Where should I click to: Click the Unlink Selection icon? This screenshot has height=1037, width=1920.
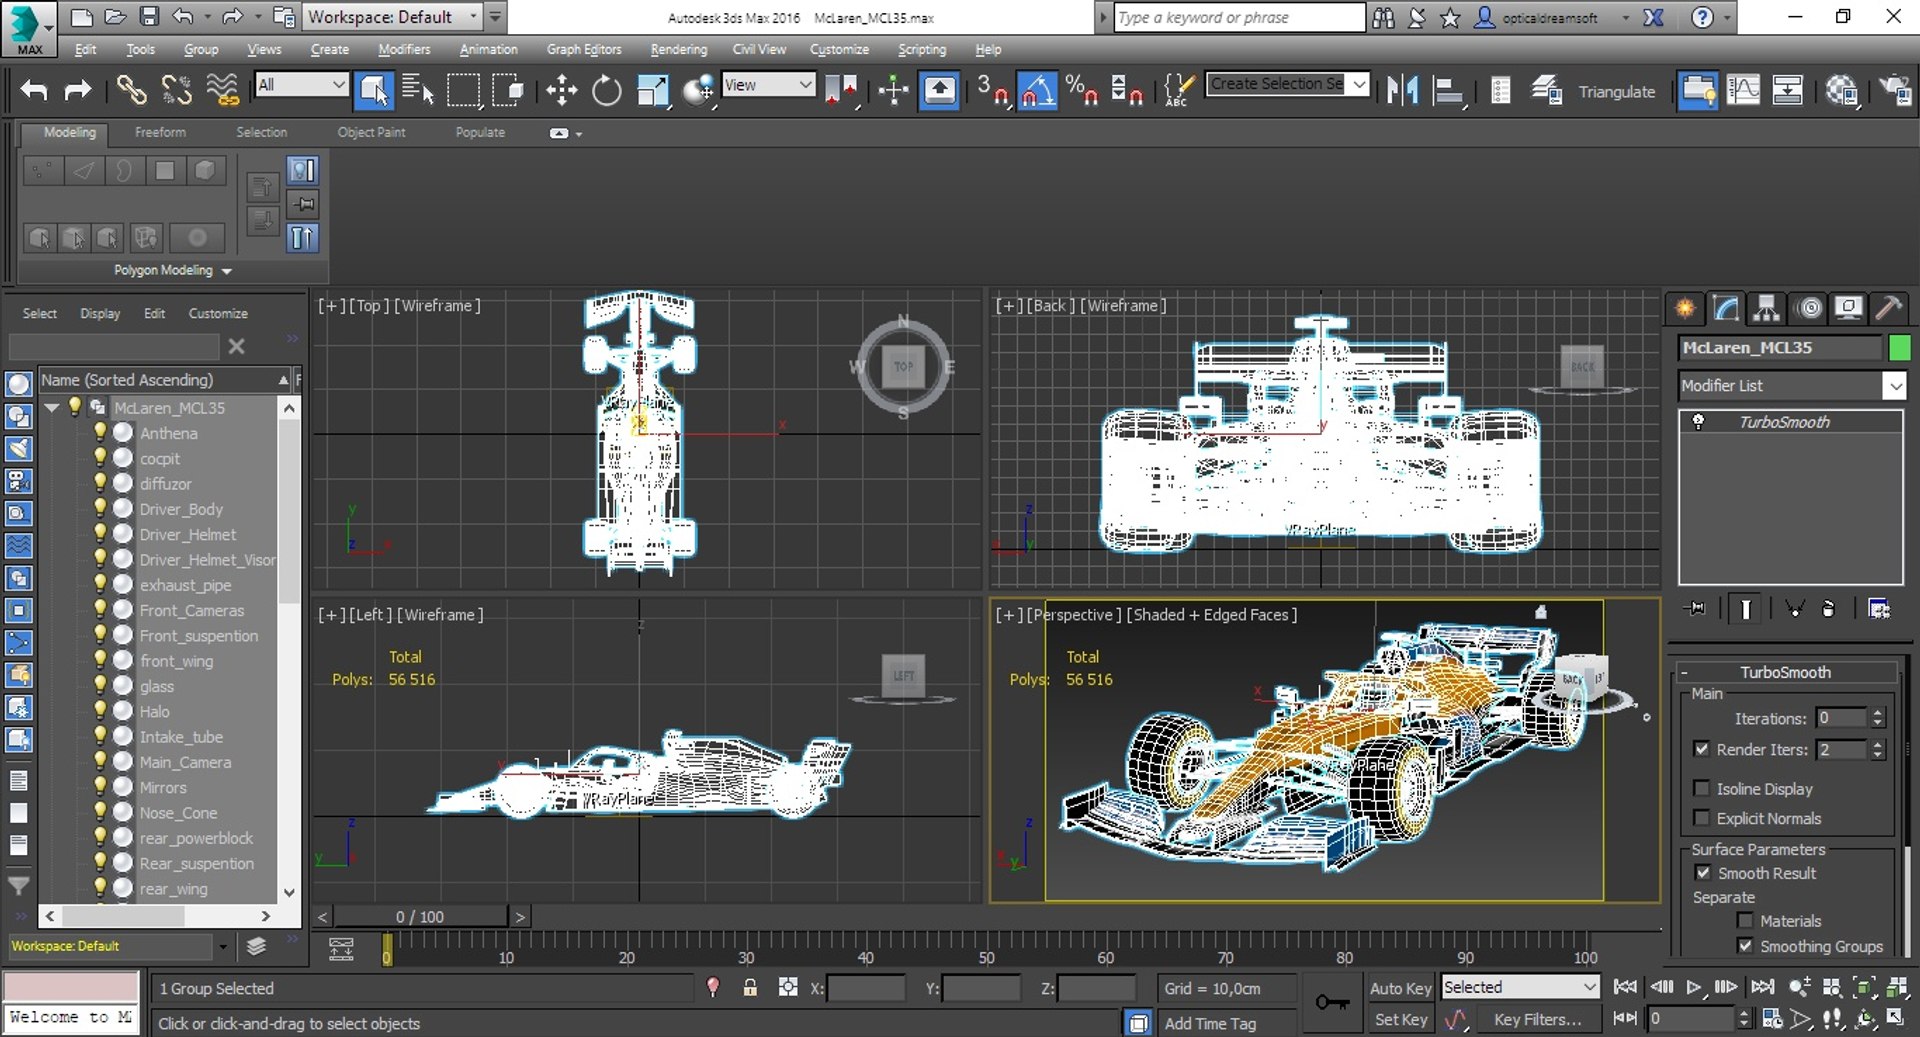click(176, 90)
